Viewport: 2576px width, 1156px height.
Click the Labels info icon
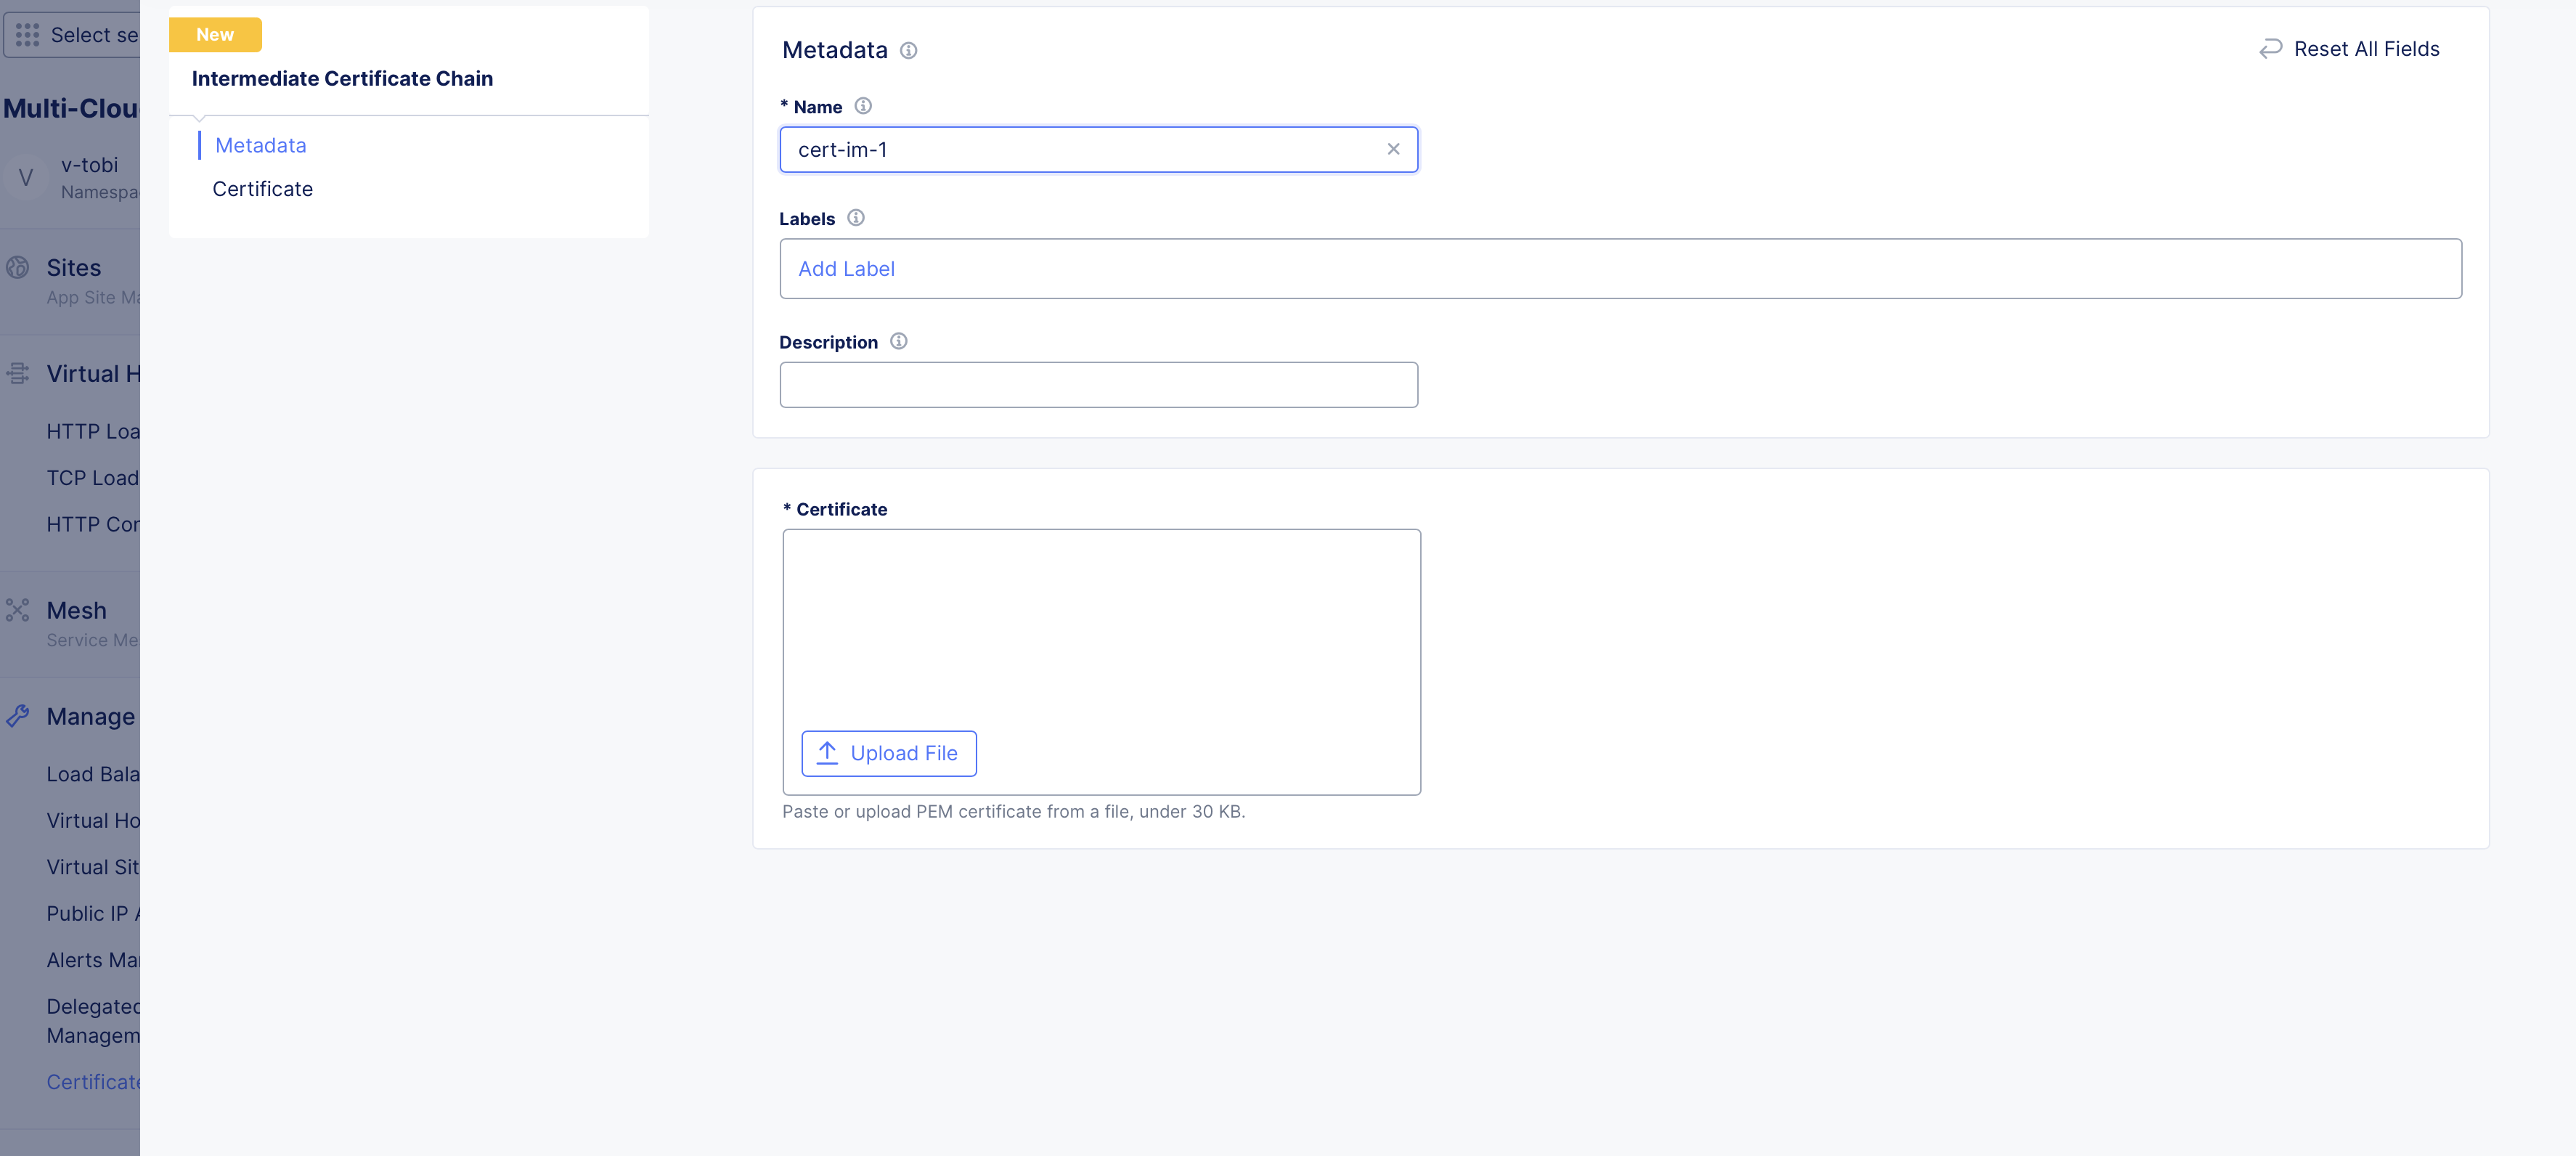coord(856,218)
